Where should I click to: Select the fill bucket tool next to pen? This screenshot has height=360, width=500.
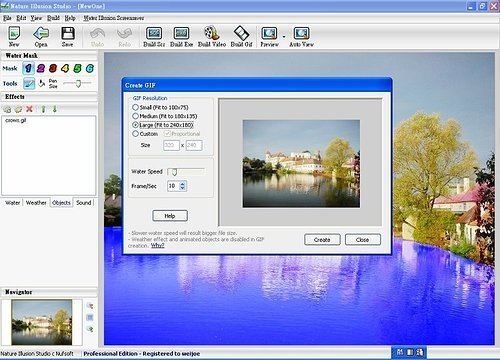point(42,83)
